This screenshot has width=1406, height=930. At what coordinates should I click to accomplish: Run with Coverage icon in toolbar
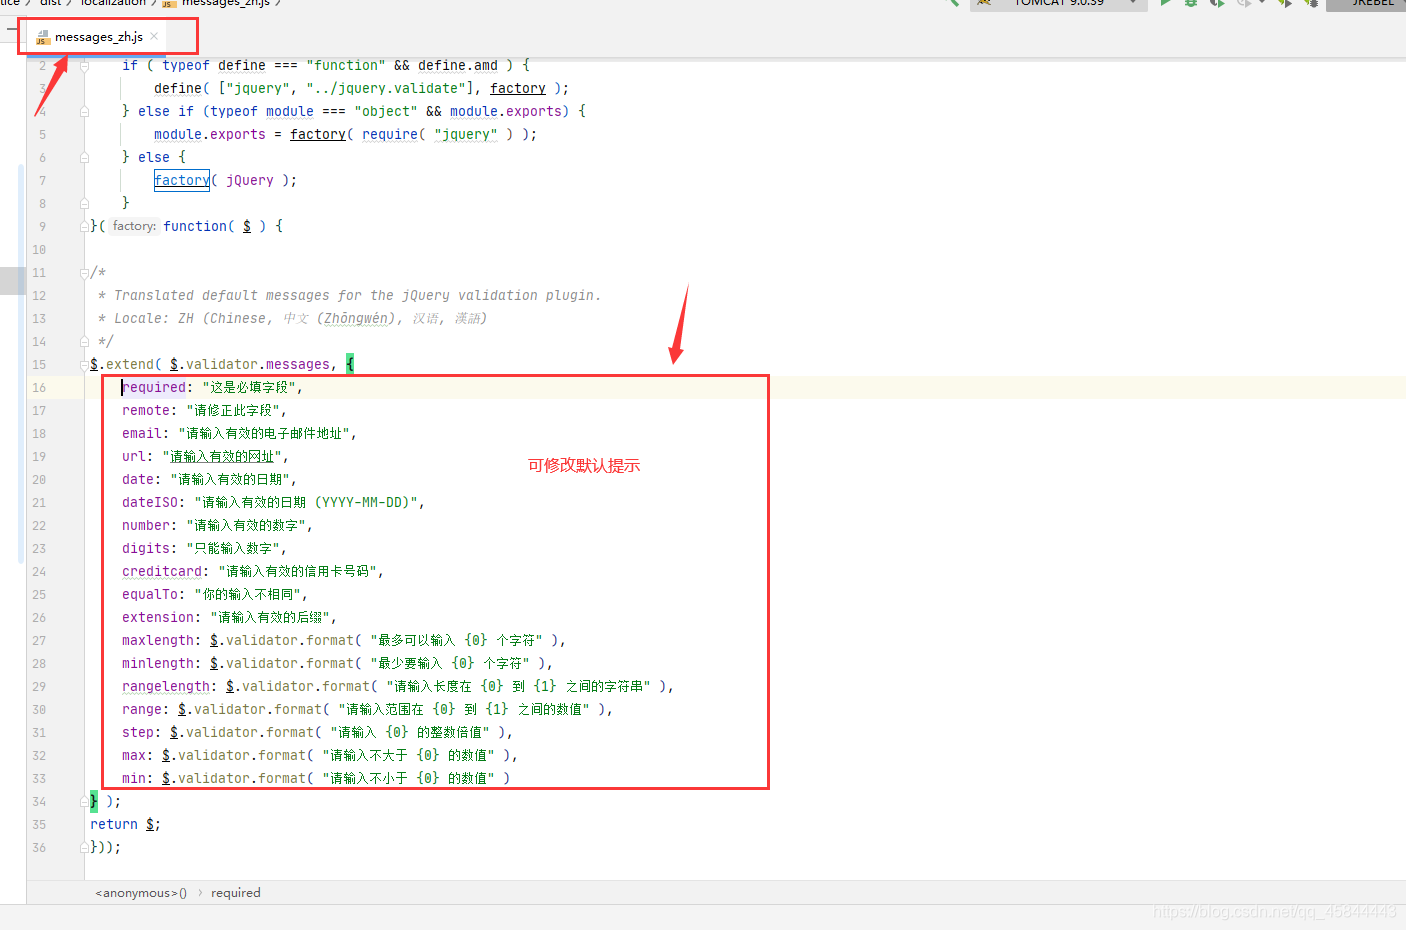1217,3
